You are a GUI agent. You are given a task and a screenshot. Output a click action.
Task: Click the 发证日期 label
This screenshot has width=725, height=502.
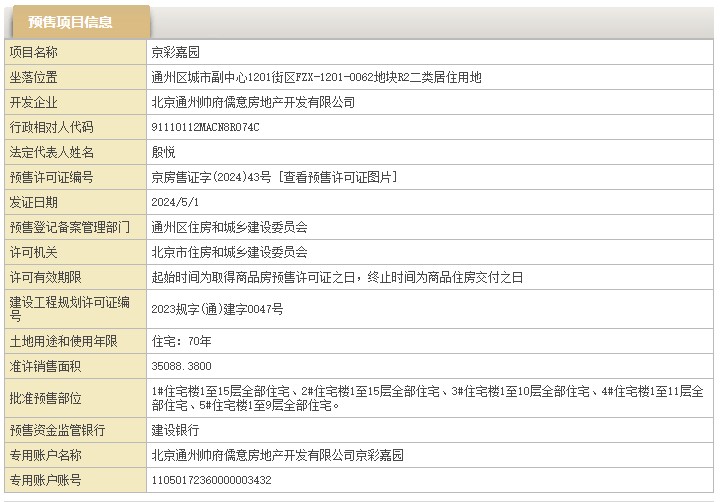[x=33, y=202]
